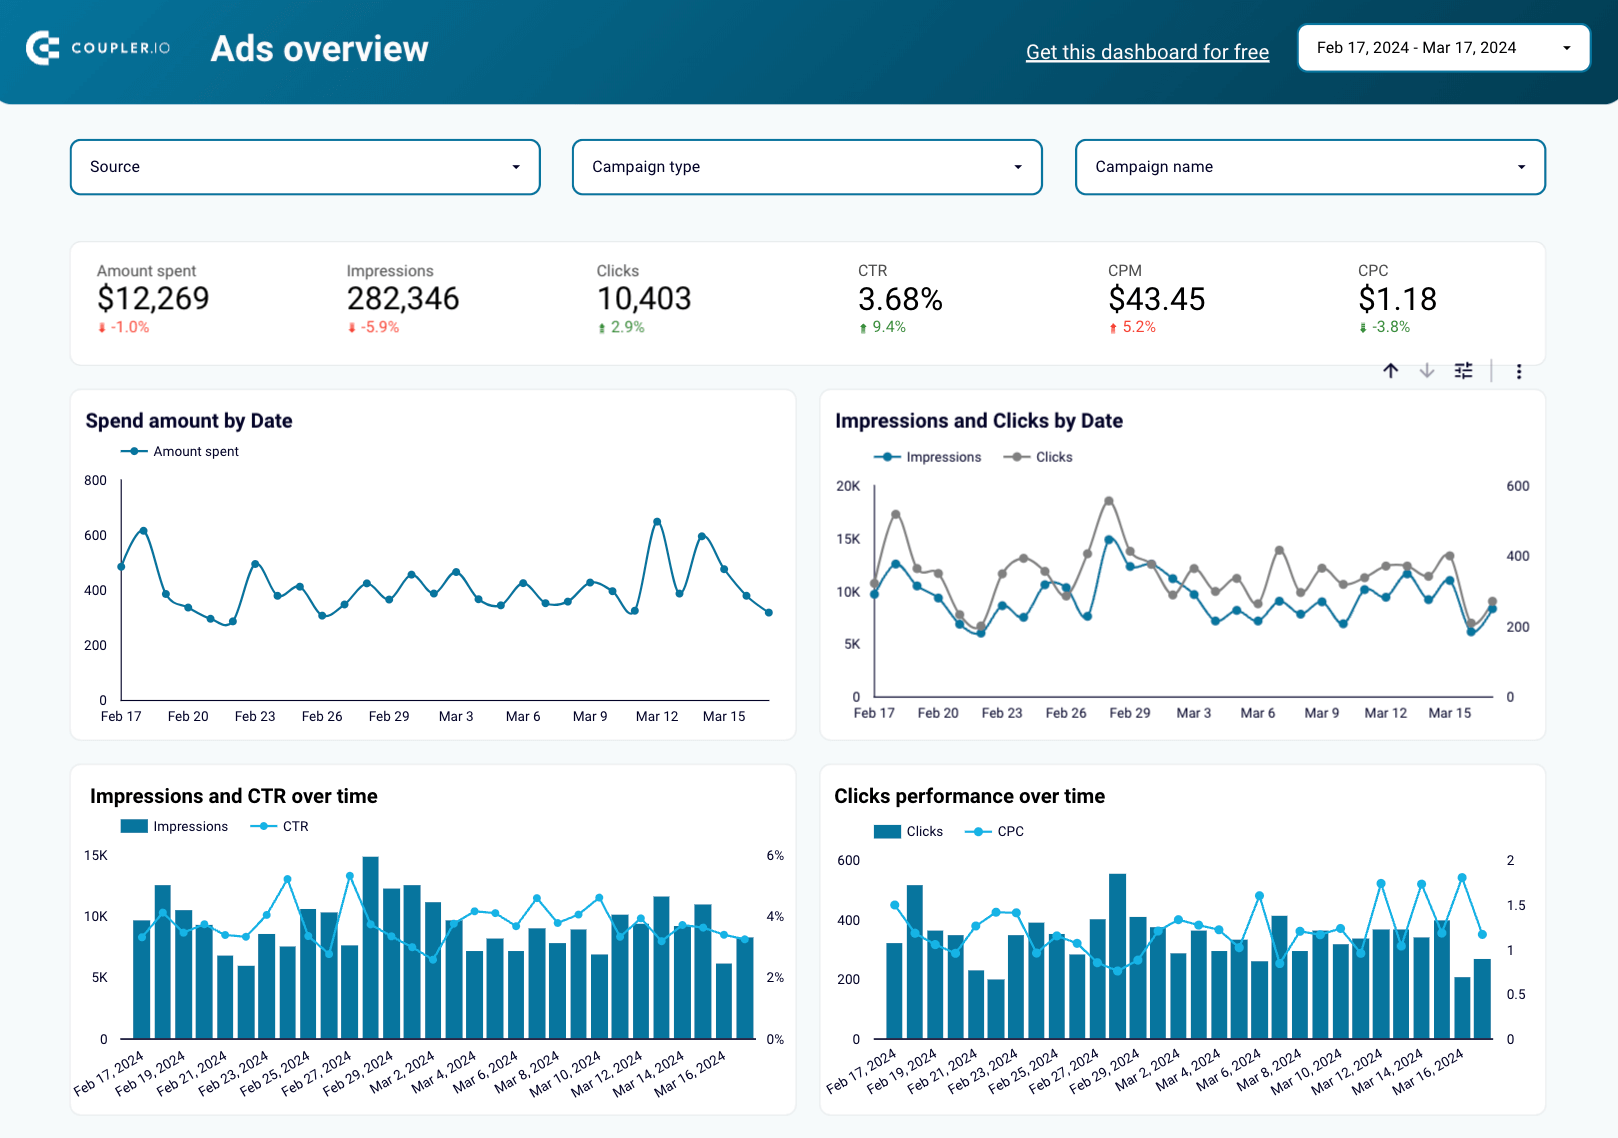Click the green increase arrow under Clicks
Screen dimensions: 1618x1138
pyautogui.click(x=601, y=327)
